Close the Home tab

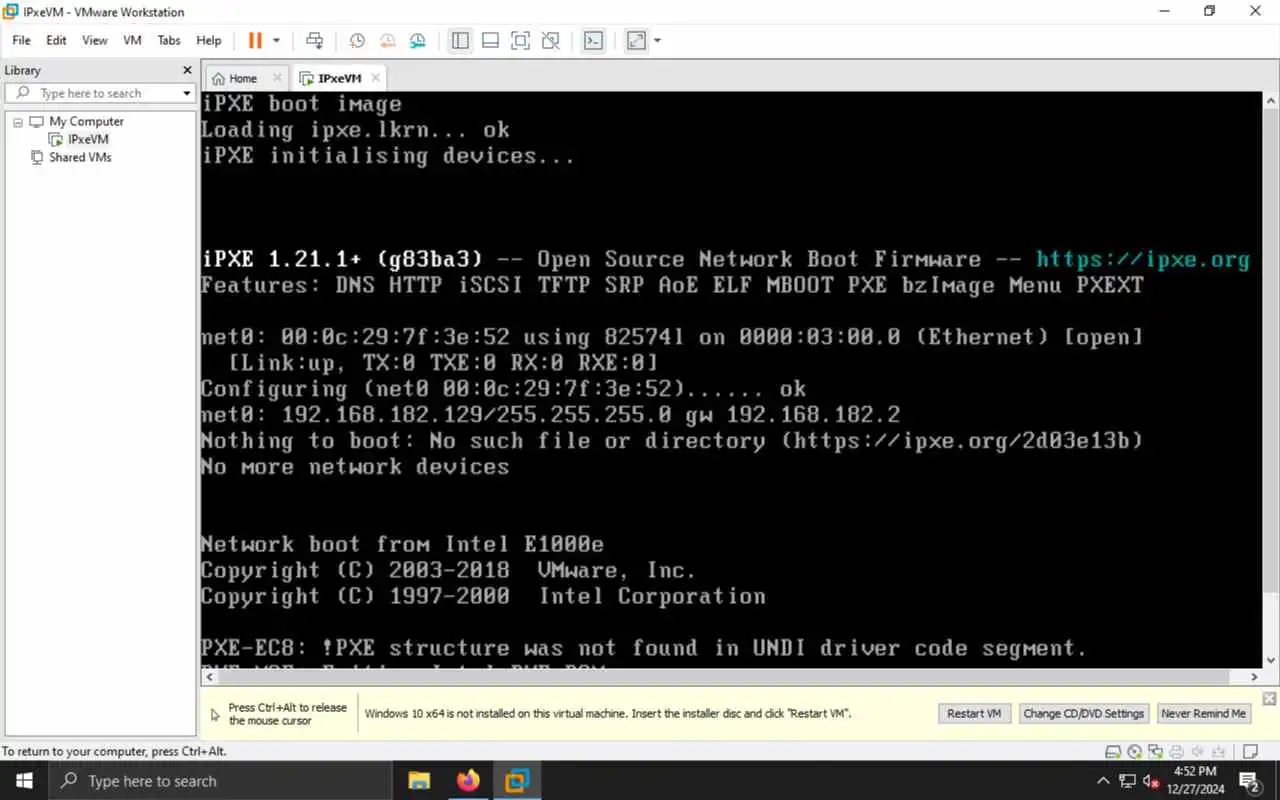(x=277, y=78)
